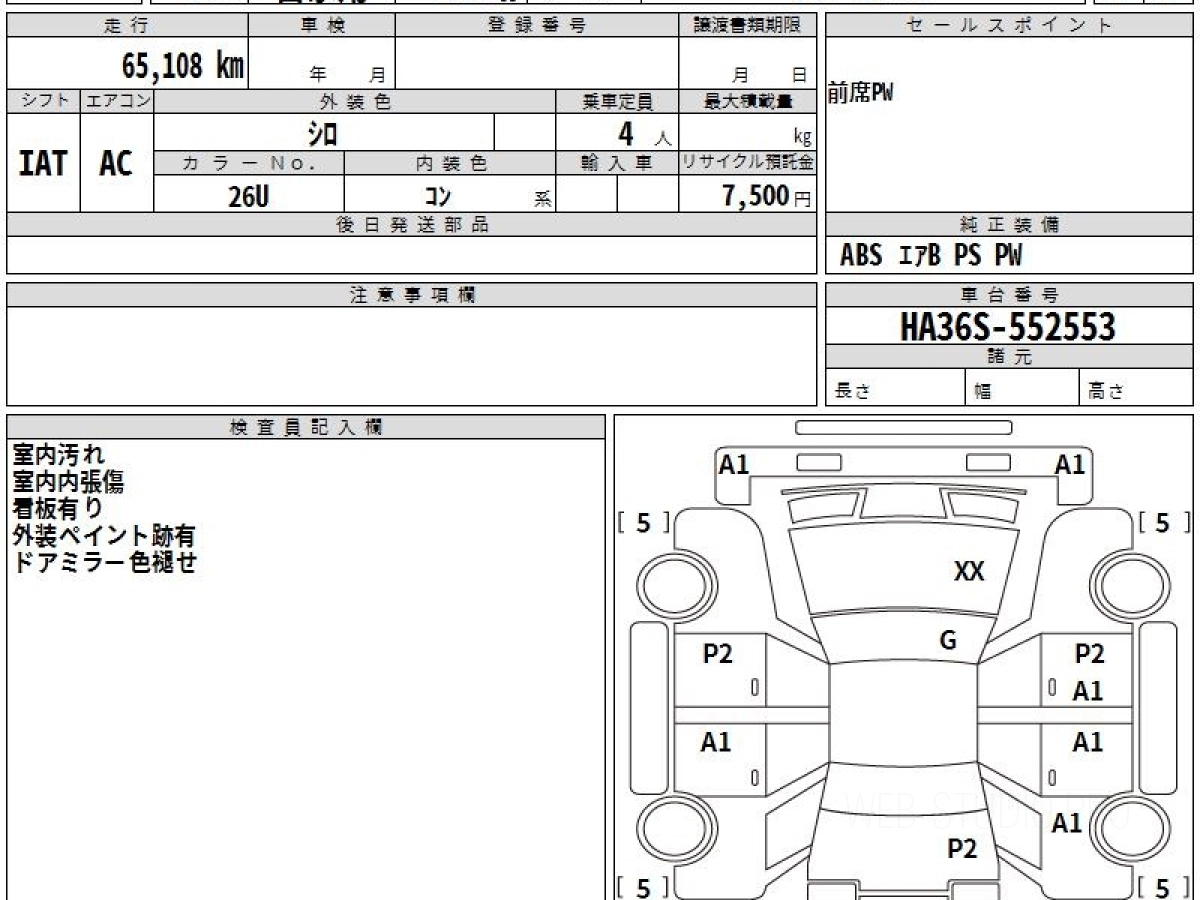Click the 幅 dimension label
Image resolution: width=1200 pixels, height=900 pixels.
click(983, 392)
